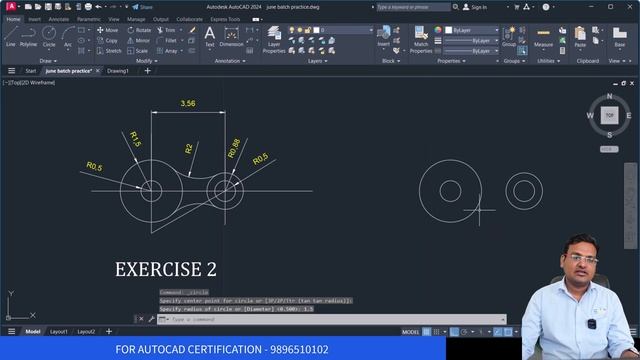640x360 pixels.
Task: Toggle snap mode in status bar
Action: pos(436,332)
